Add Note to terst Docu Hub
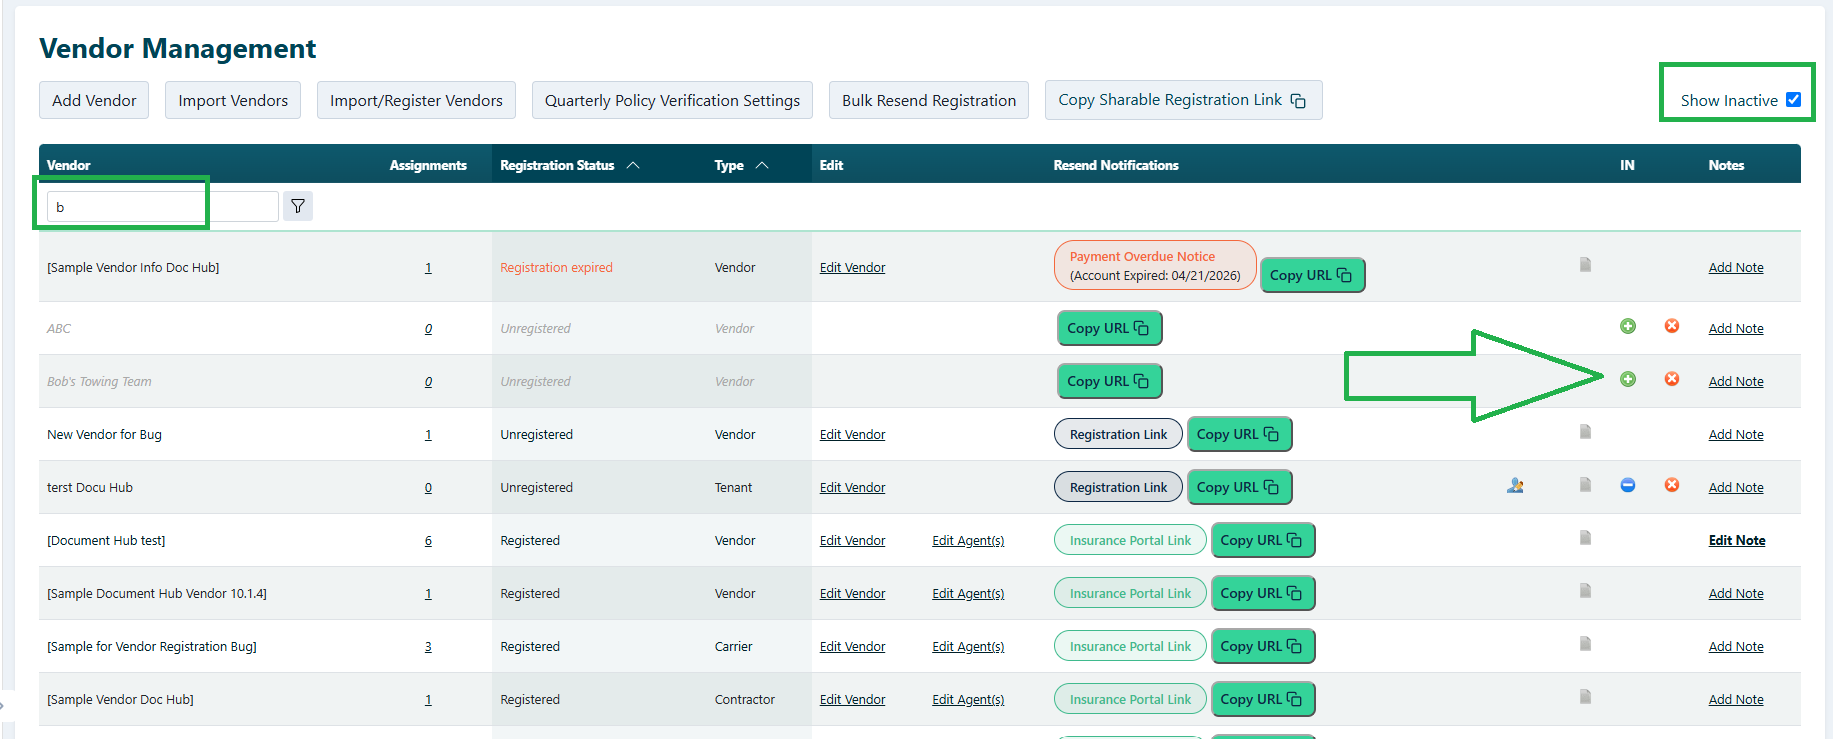The height and width of the screenshot is (739, 1833). point(1736,487)
